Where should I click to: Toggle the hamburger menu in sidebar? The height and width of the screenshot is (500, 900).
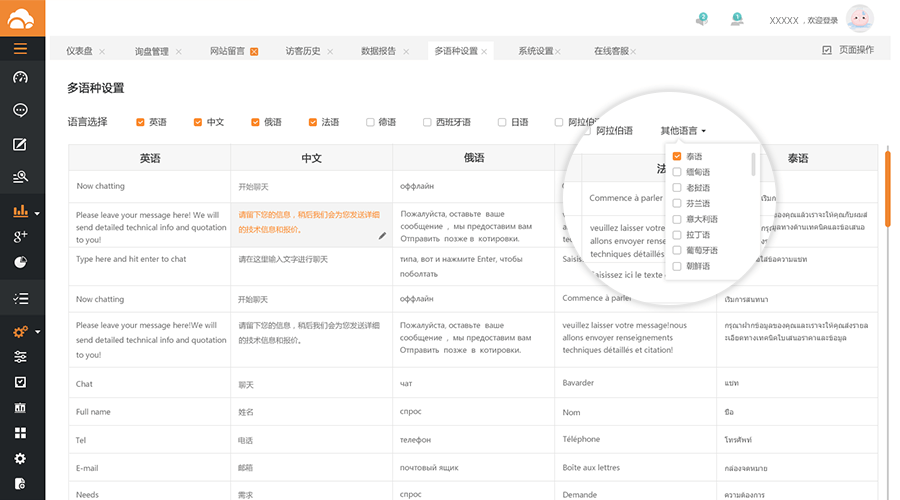(x=21, y=49)
